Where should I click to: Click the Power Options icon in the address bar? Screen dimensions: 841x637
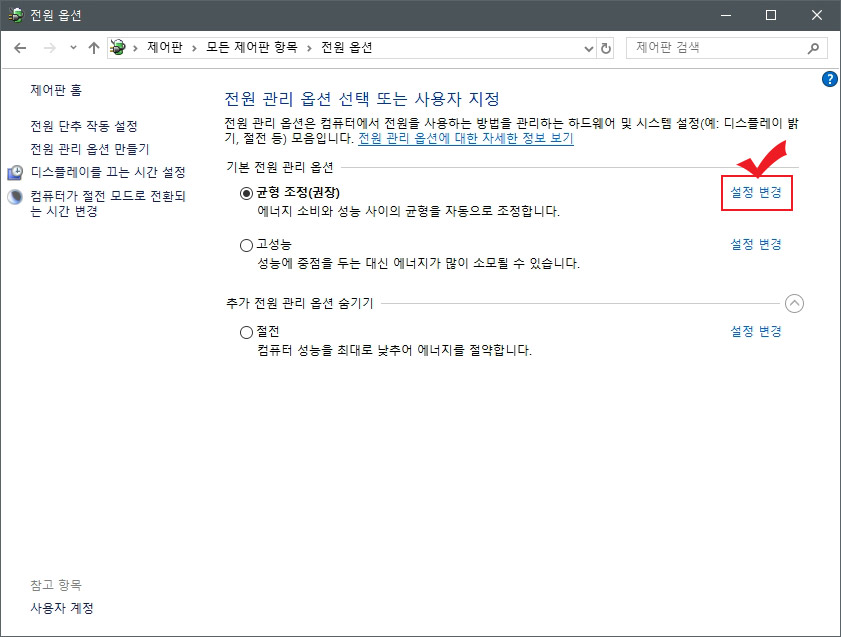(118, 48)
